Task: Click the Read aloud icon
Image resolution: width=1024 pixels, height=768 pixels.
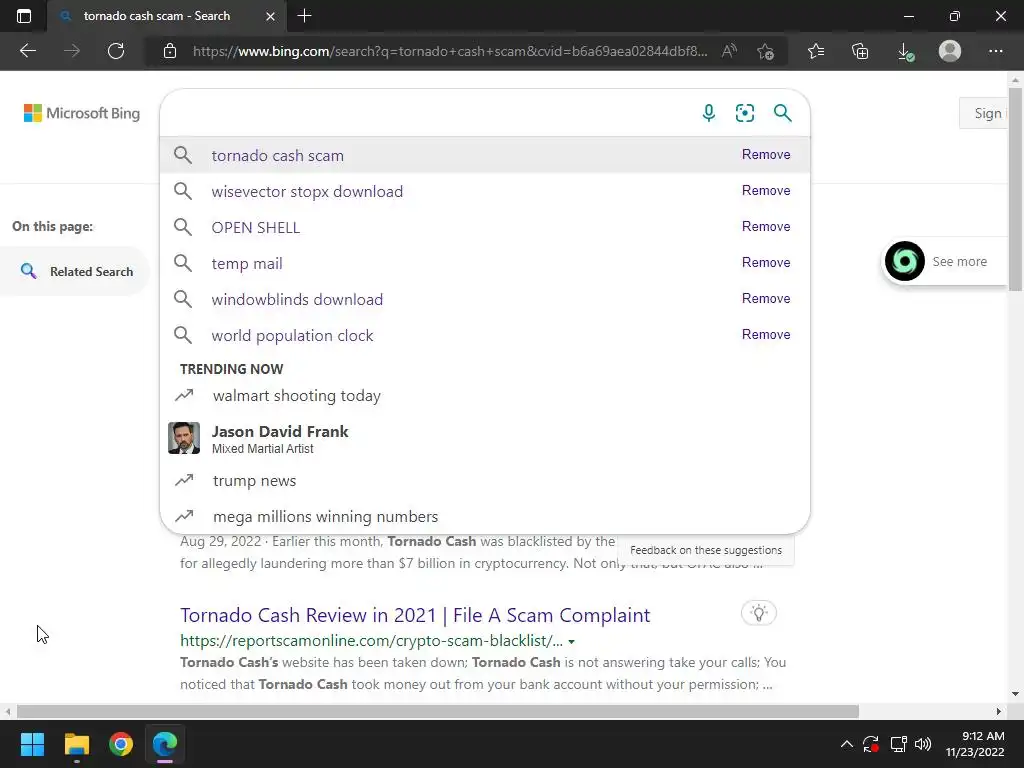Action: pos(729,51)
